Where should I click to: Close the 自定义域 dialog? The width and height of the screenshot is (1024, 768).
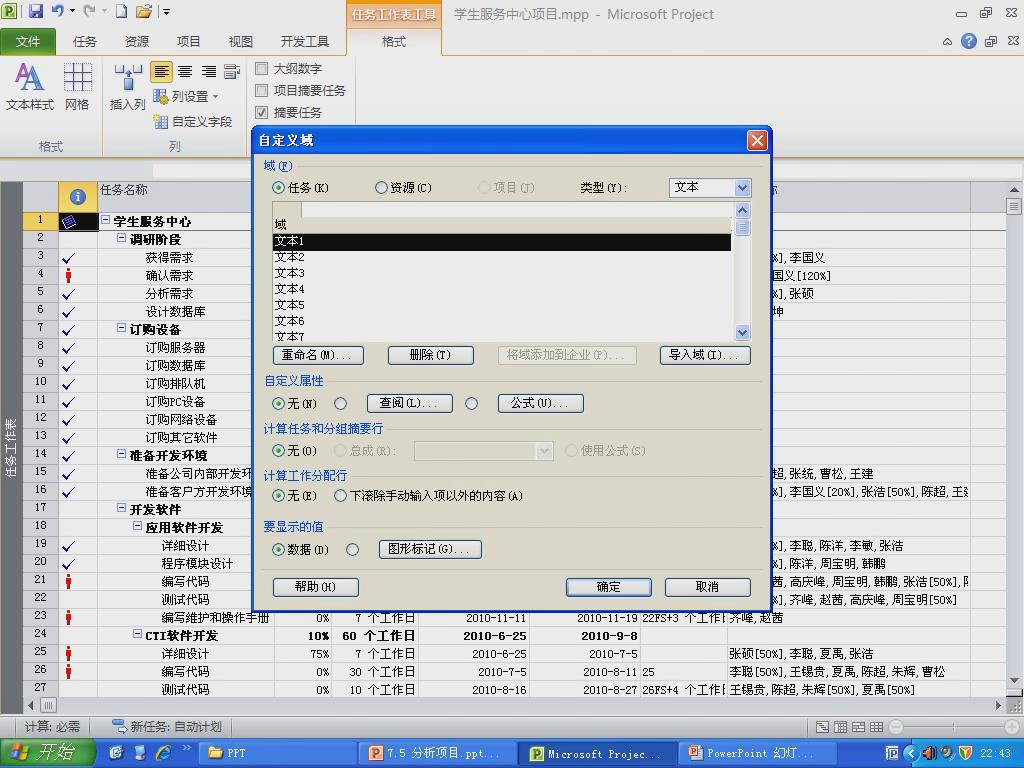coord(757,140)
